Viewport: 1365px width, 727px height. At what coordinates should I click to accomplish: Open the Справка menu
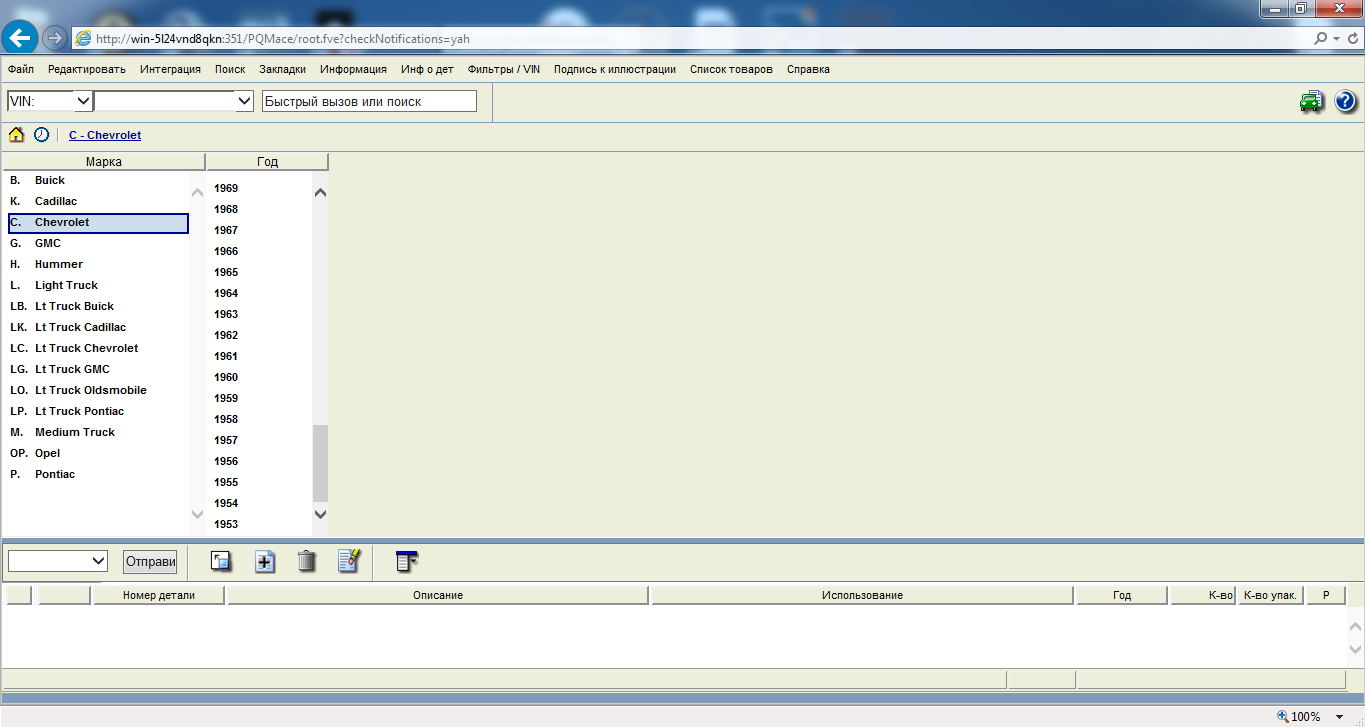pyautogui.click(x=808, y=69)
